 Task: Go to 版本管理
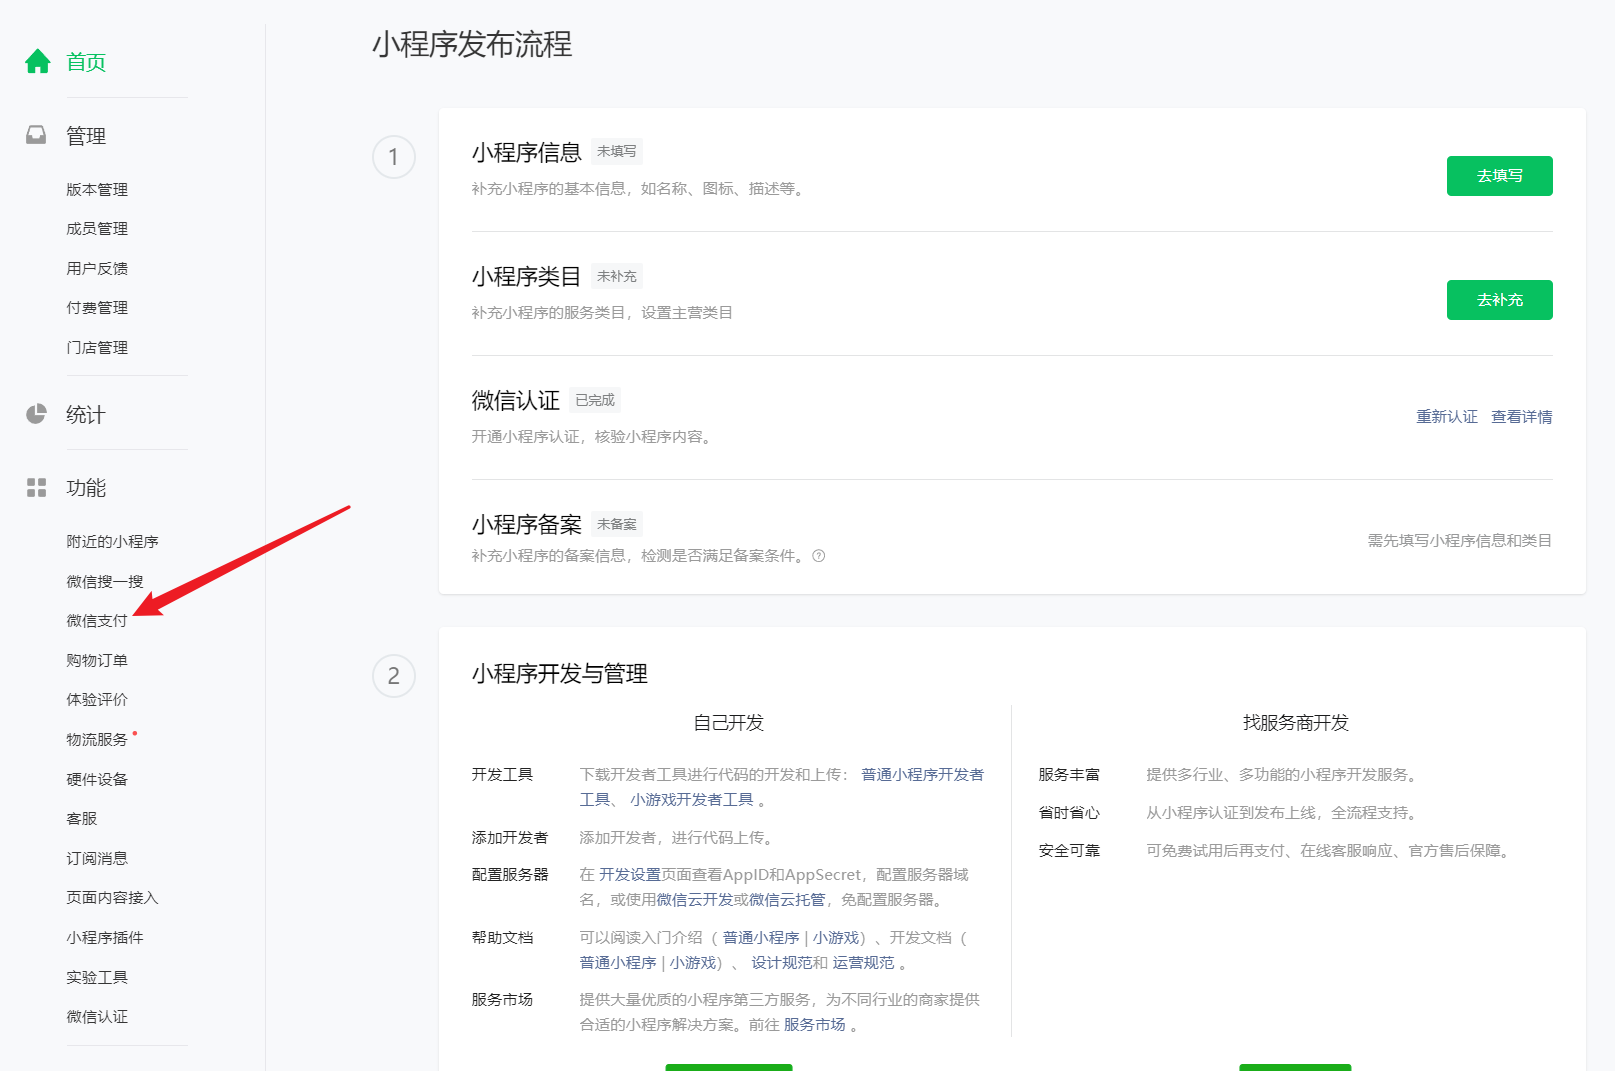click(x=97, y=190)
